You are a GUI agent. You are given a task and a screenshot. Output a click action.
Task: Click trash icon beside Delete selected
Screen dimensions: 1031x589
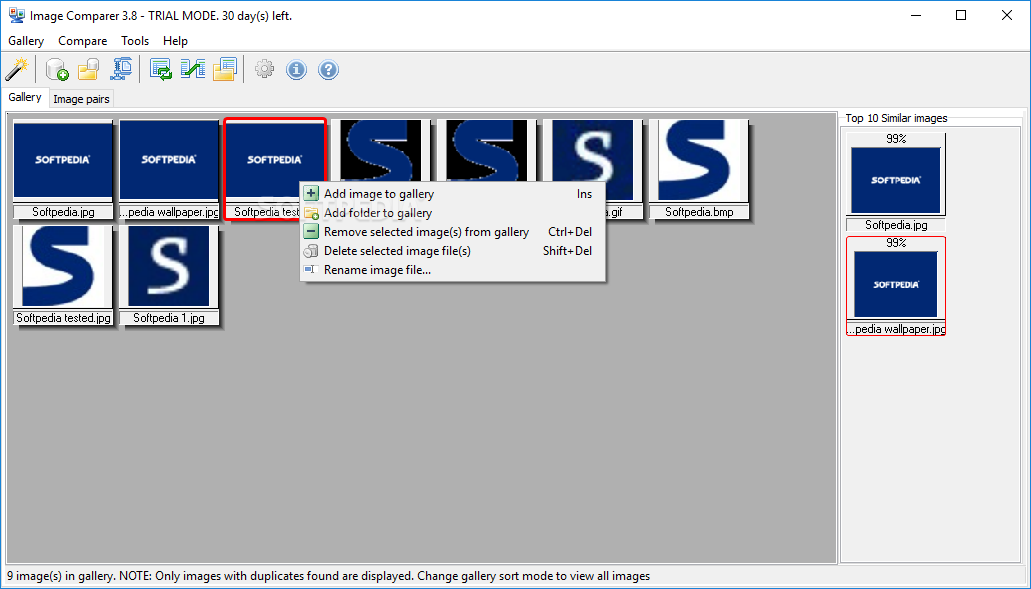[311, 251]
